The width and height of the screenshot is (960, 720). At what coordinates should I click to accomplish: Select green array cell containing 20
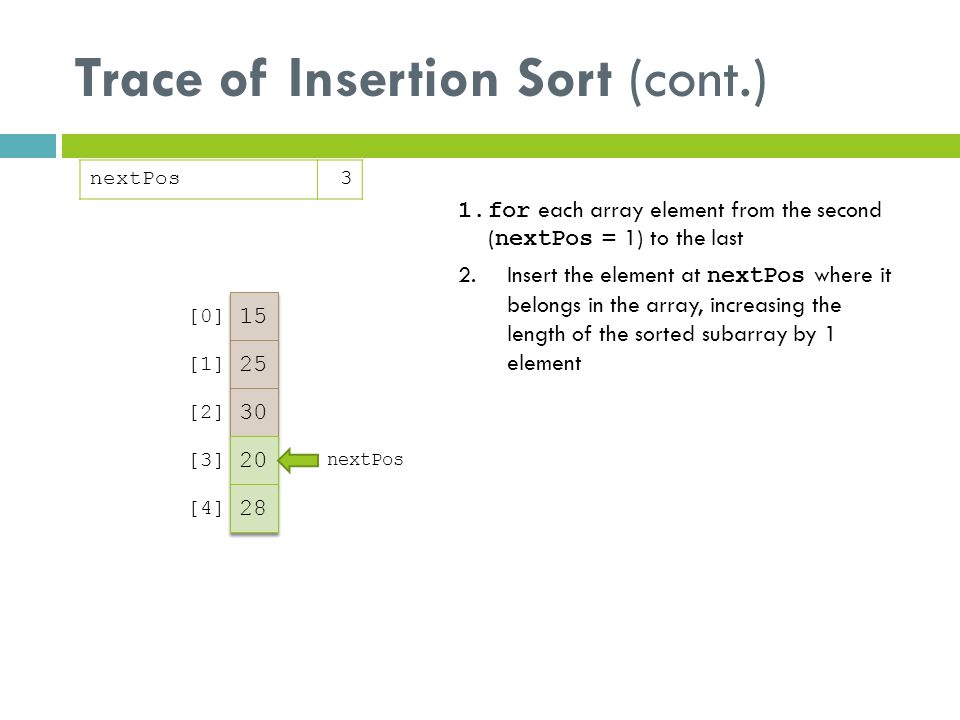pyautogui.click(x=254, y=460)
